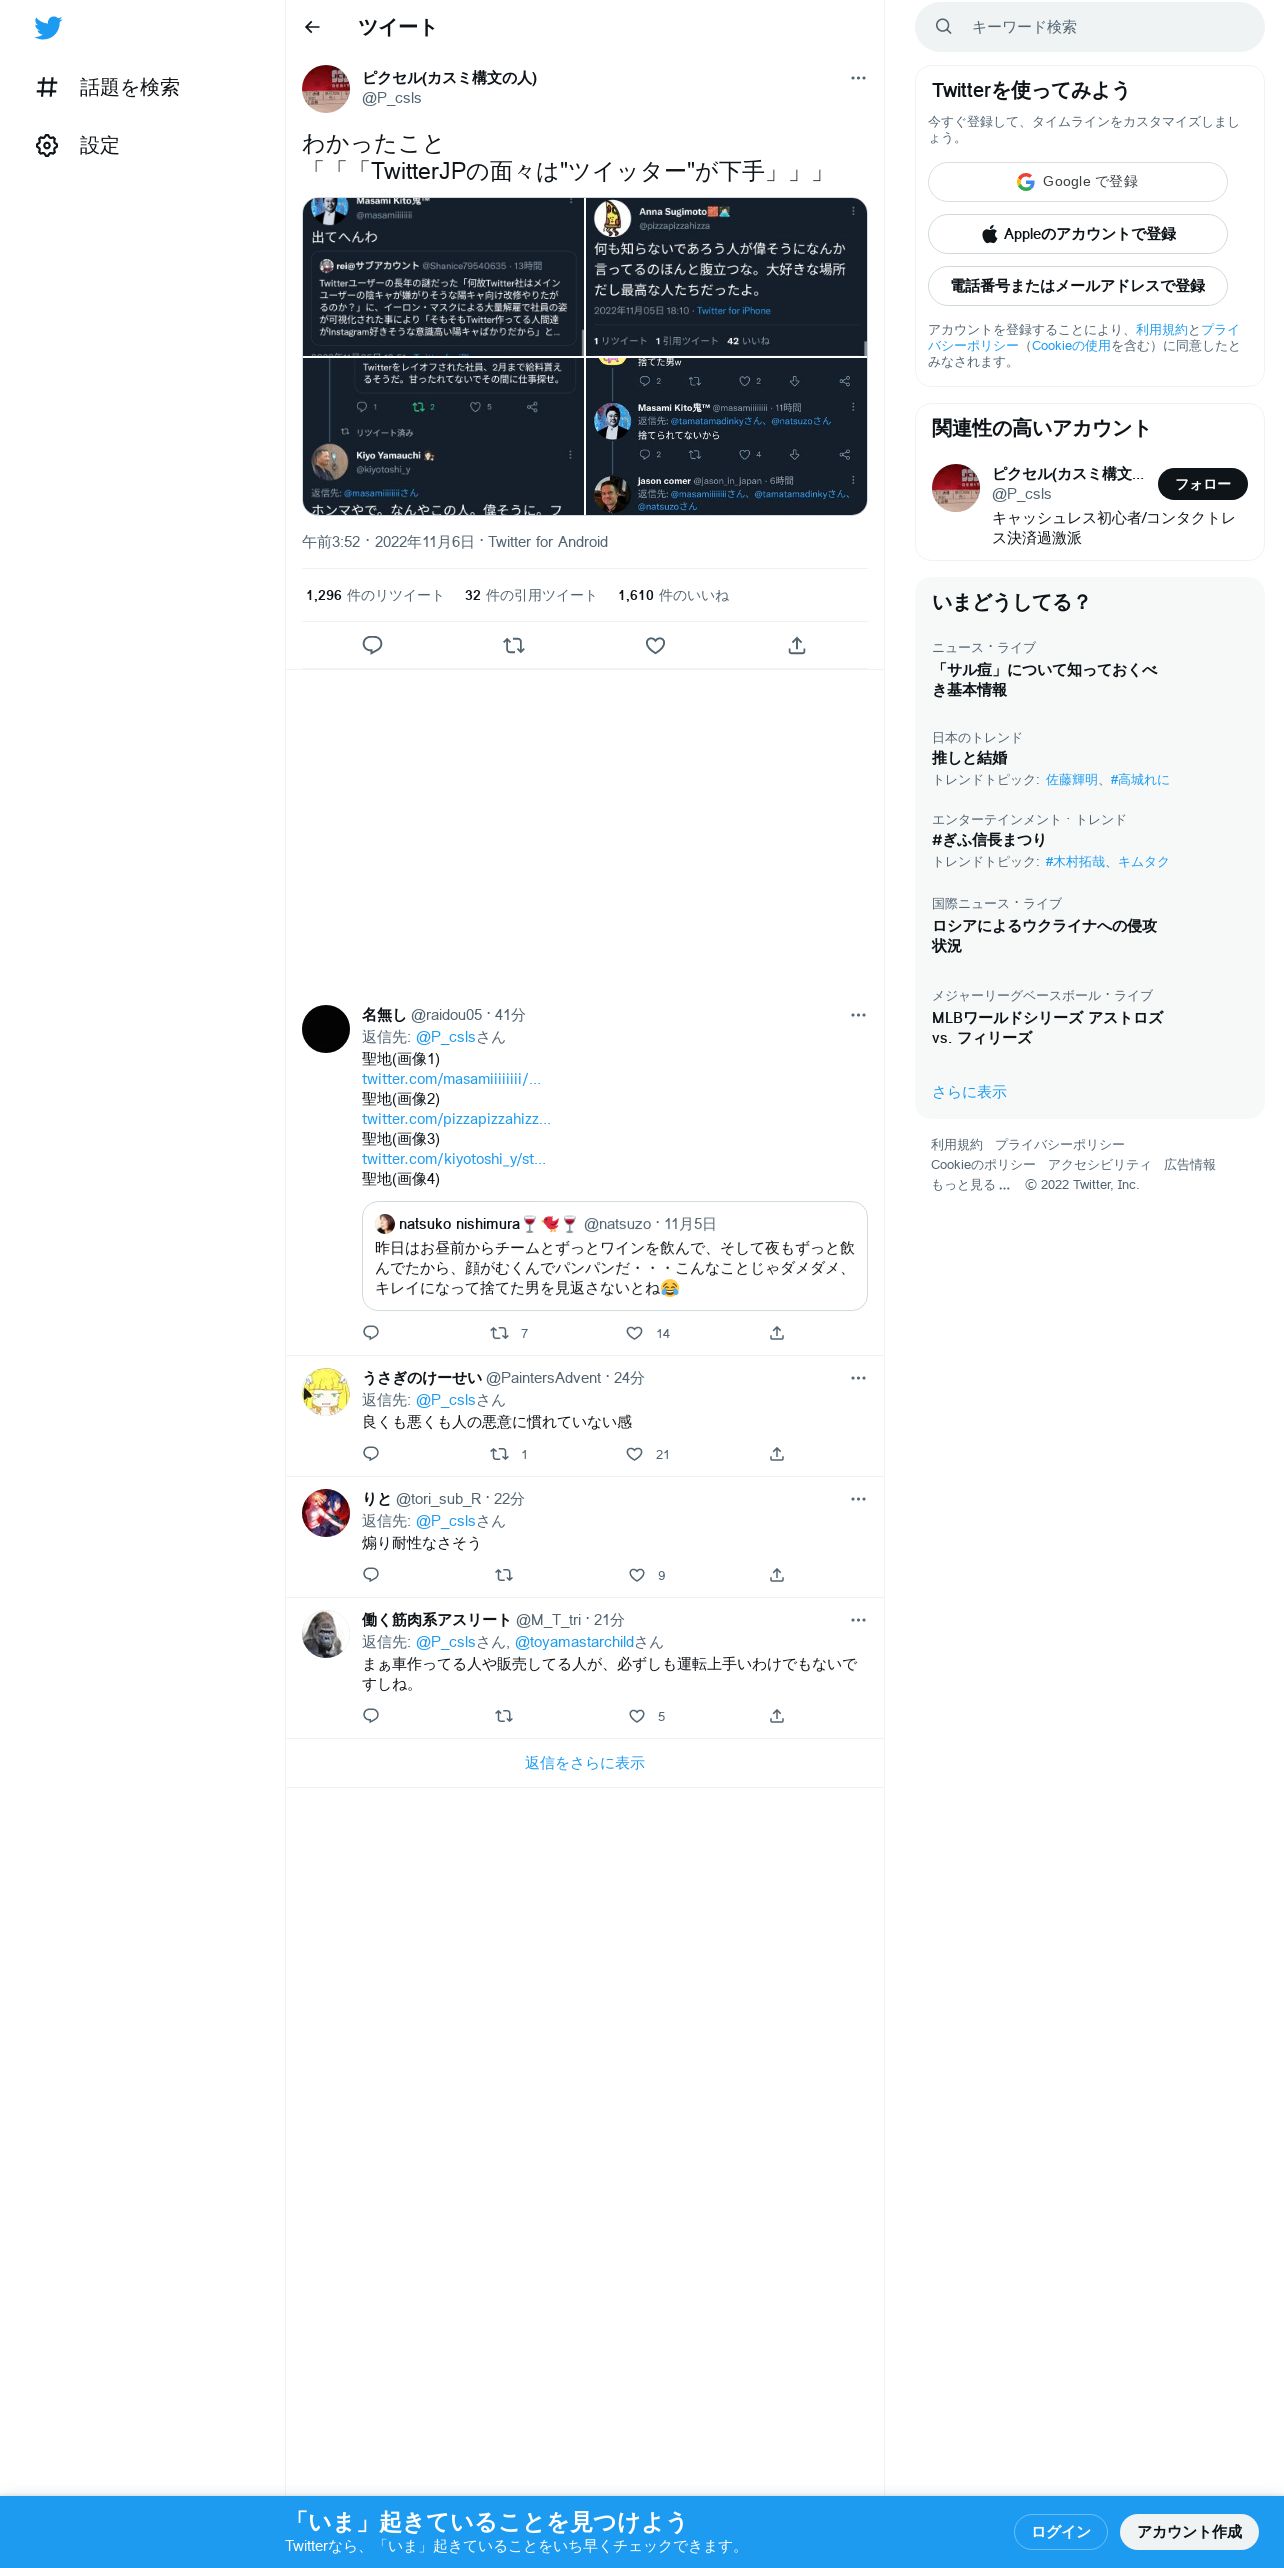The image size is (1284, 2568).
Task: Open more options on the main tweet
Action: pos(858,78)
